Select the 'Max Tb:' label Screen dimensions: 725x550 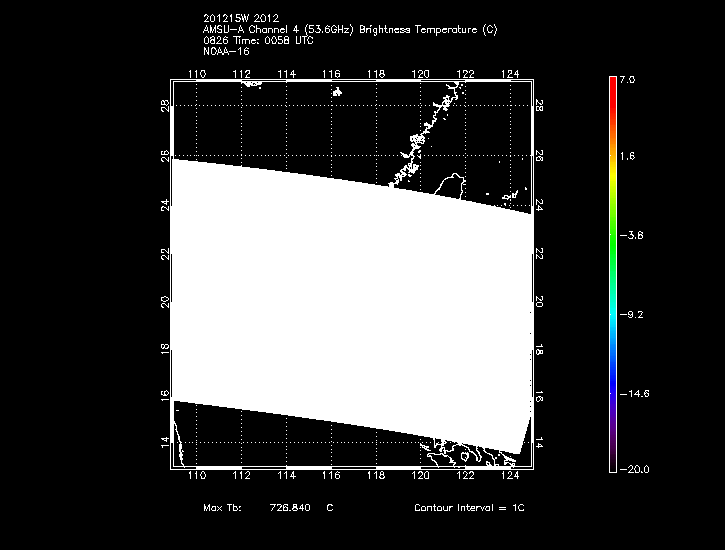[222, 507]
